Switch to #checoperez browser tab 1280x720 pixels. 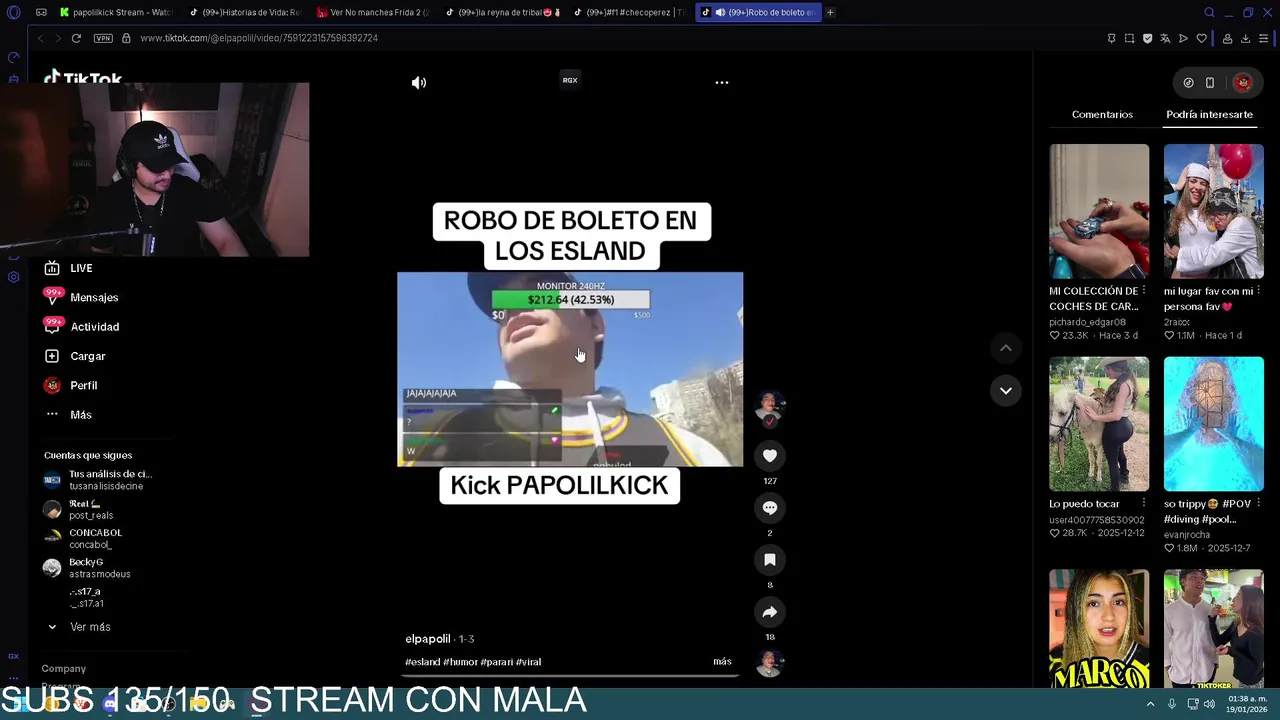pyautogui.click(x=629, y=12)
